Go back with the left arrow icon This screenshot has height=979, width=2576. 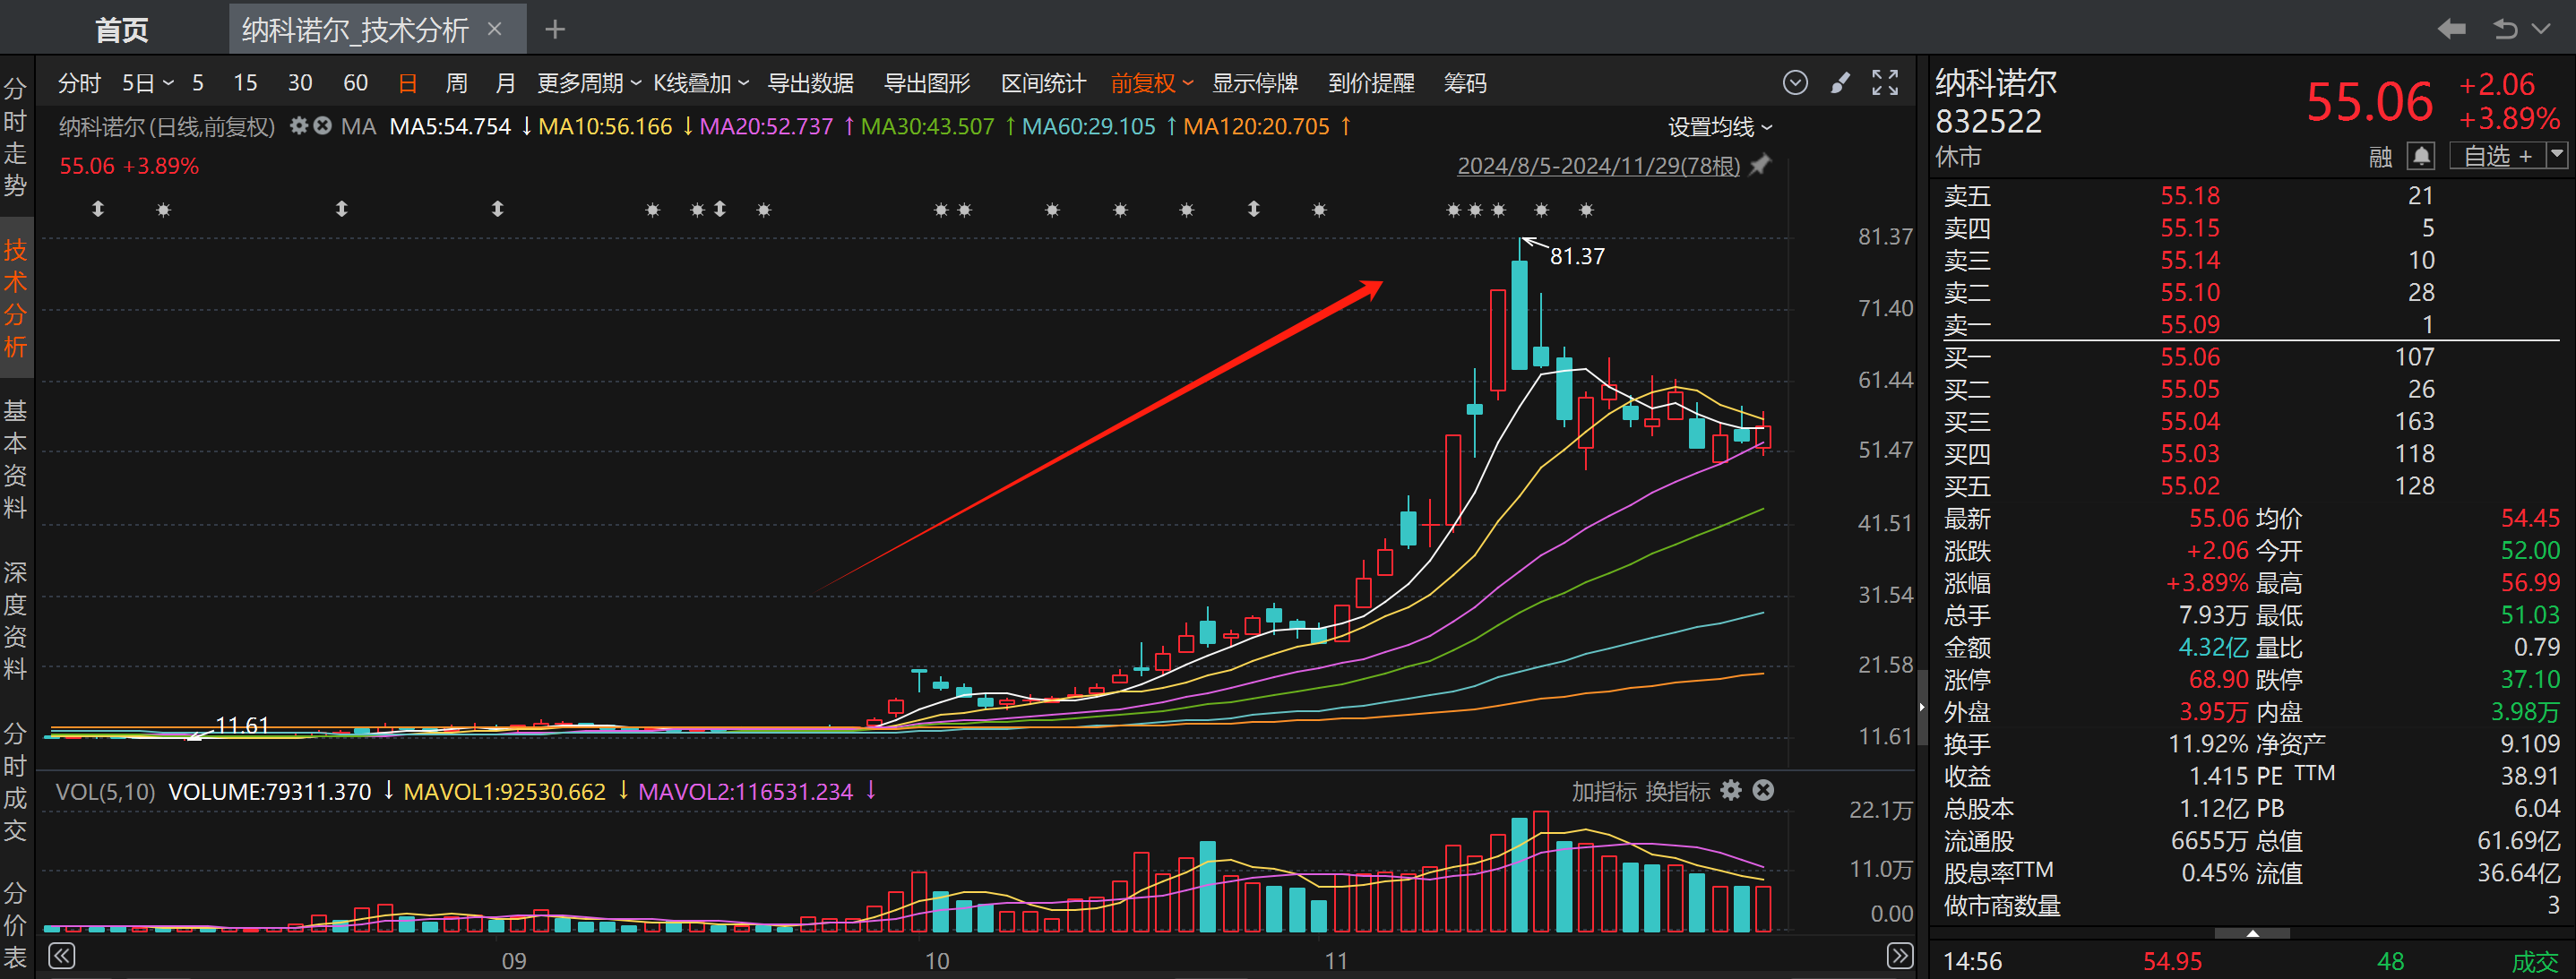pos(2451,29)
